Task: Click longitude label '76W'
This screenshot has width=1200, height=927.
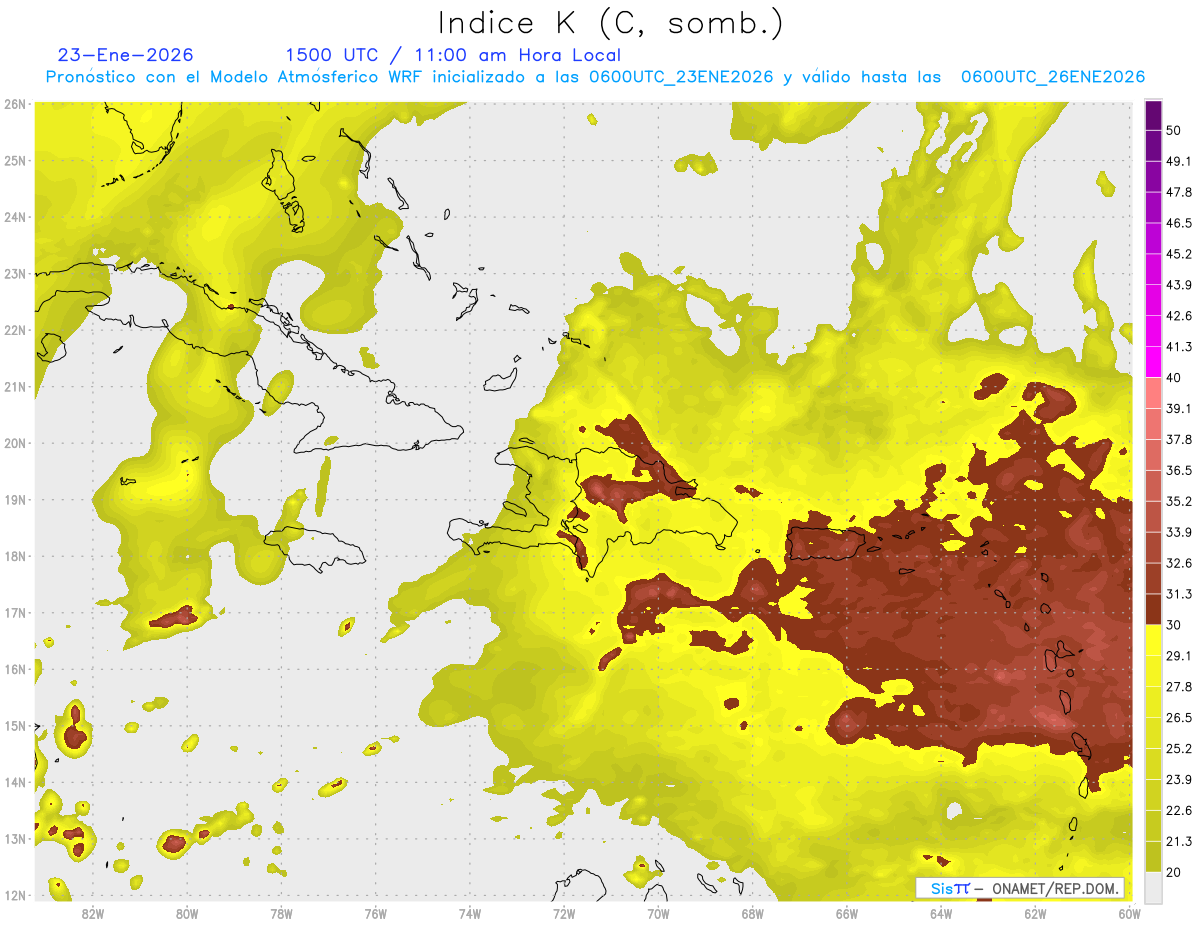Action: [375, 913]
